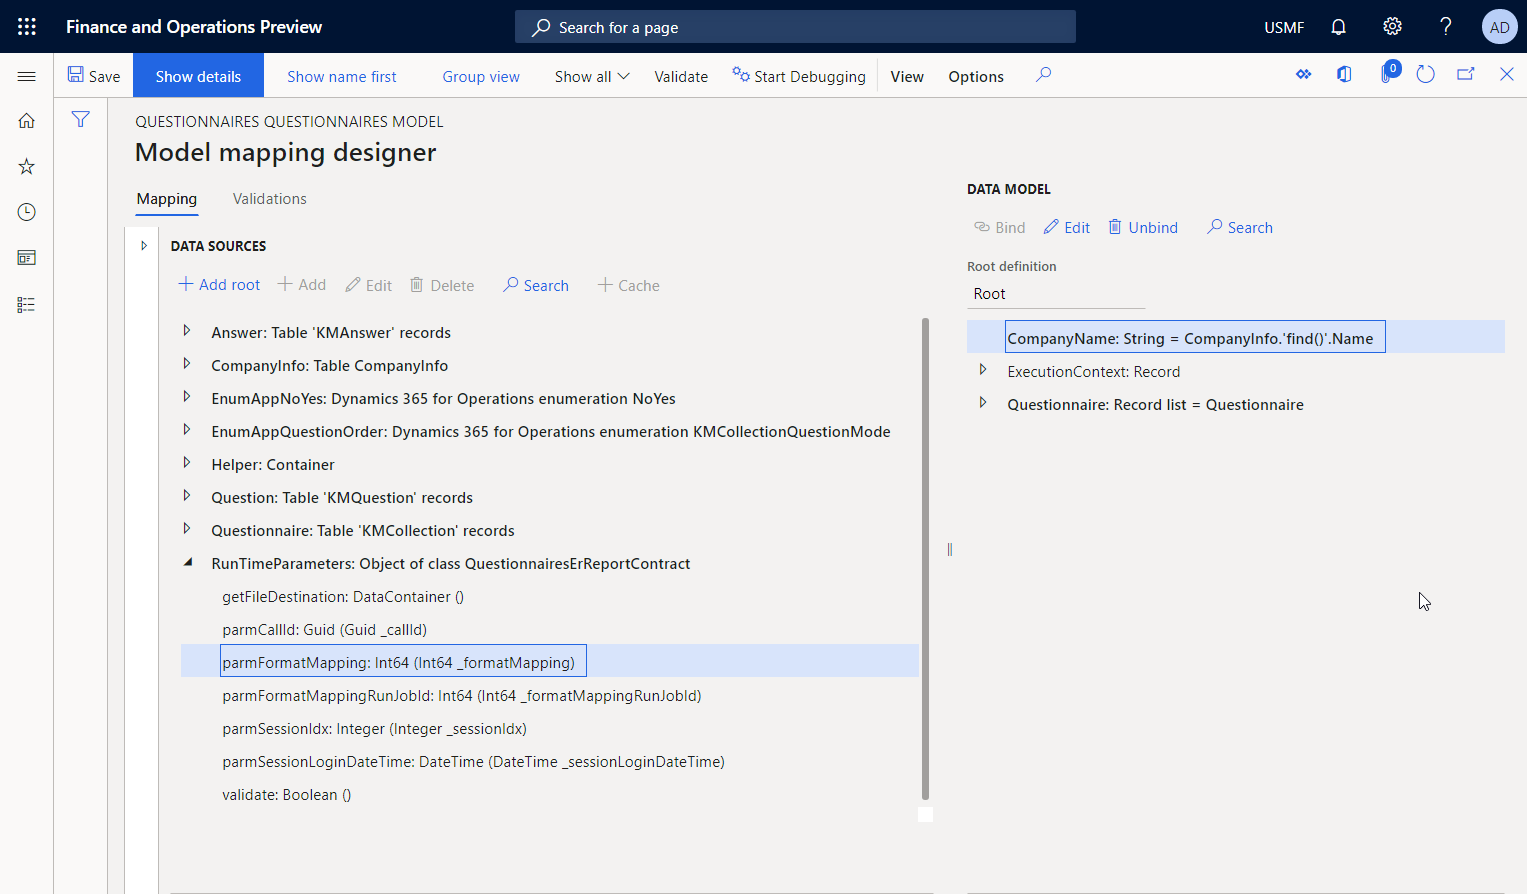Screen dimensions: 1527x894
Task: Click inside the Search for a page field
Action: pyautogui.click(x=795, y=26)
